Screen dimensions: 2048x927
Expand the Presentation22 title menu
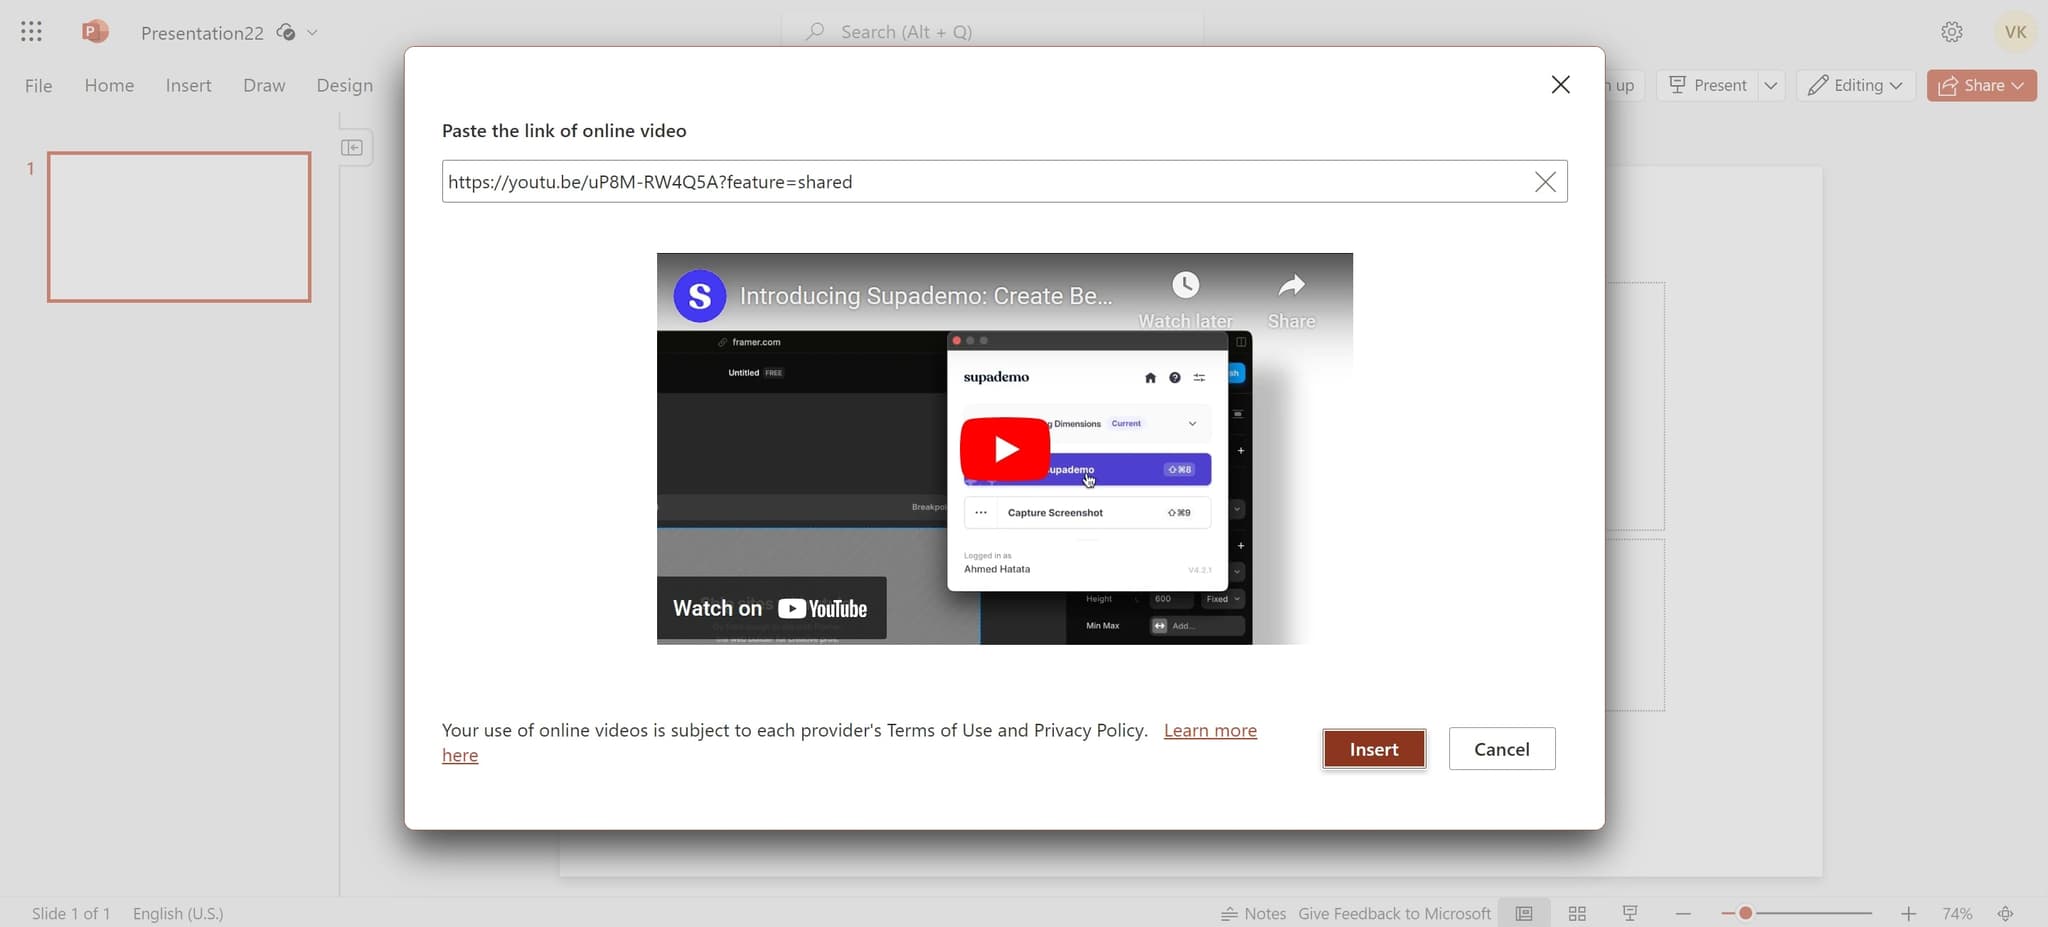[x=311, y=32]
